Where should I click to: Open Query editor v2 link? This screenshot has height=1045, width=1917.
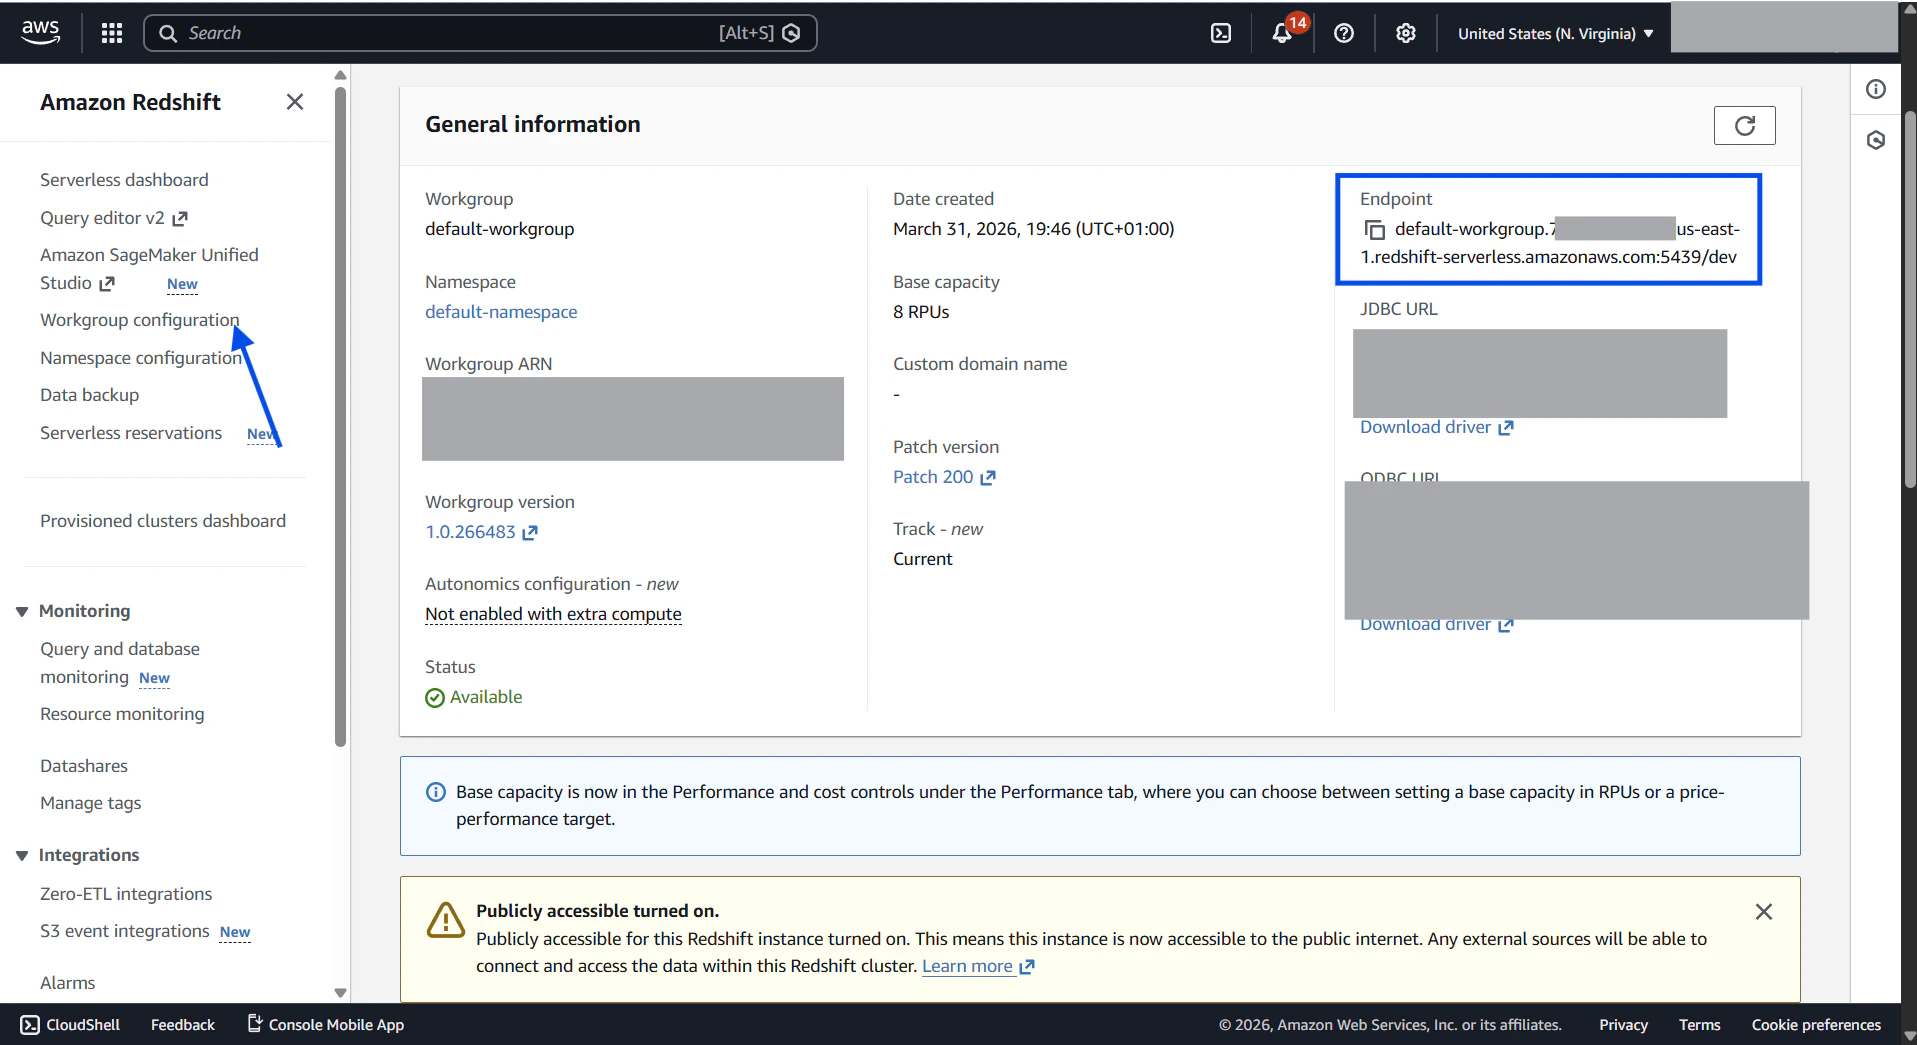pyautogui.click(x=114, y=218)
